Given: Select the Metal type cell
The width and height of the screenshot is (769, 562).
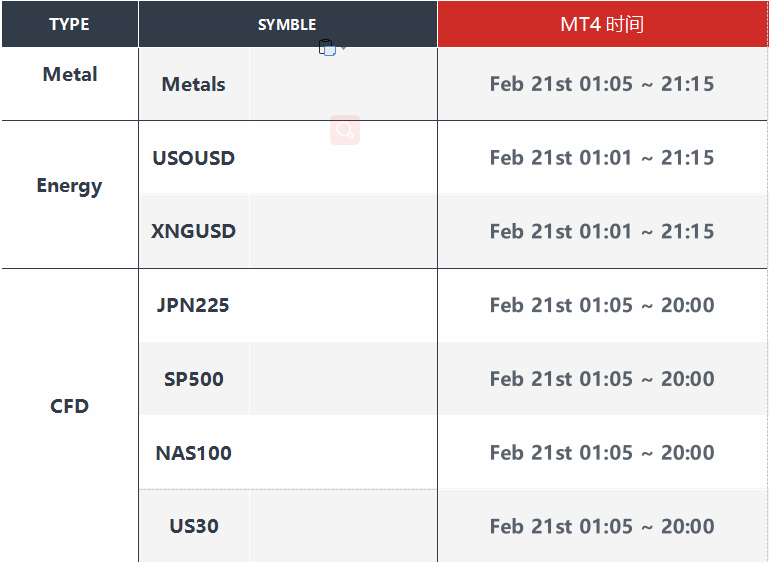Looking at the screenshot, I should pyautogui.click(x=70, y=84).
